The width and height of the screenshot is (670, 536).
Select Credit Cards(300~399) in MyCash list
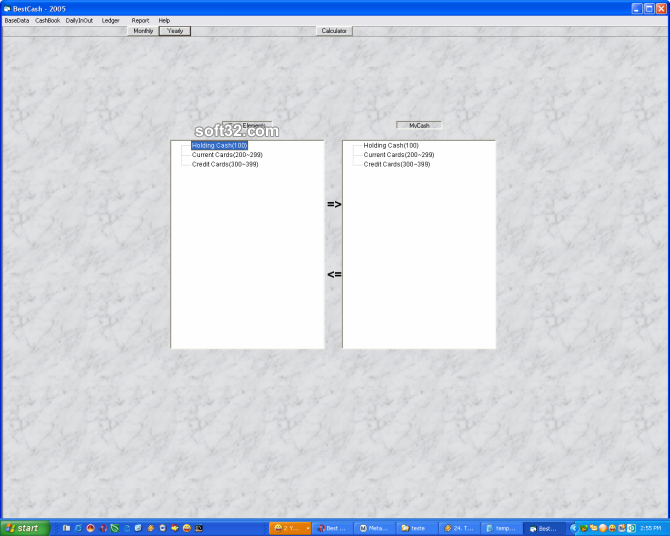(x=397, y=164)
